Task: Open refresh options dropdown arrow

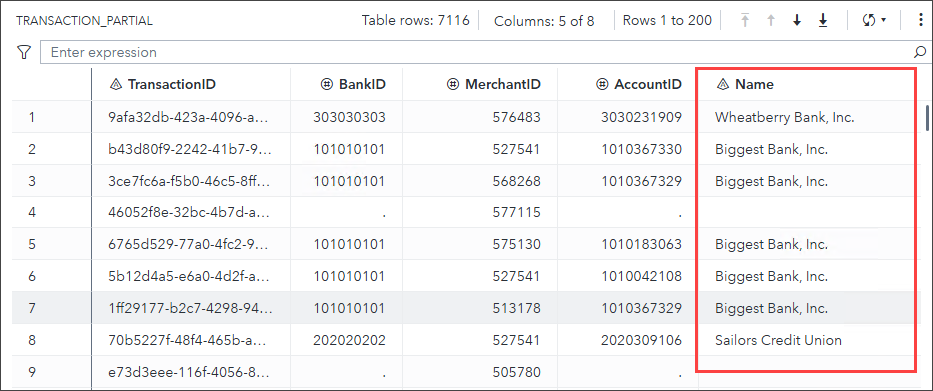Action: click(883, 20)
